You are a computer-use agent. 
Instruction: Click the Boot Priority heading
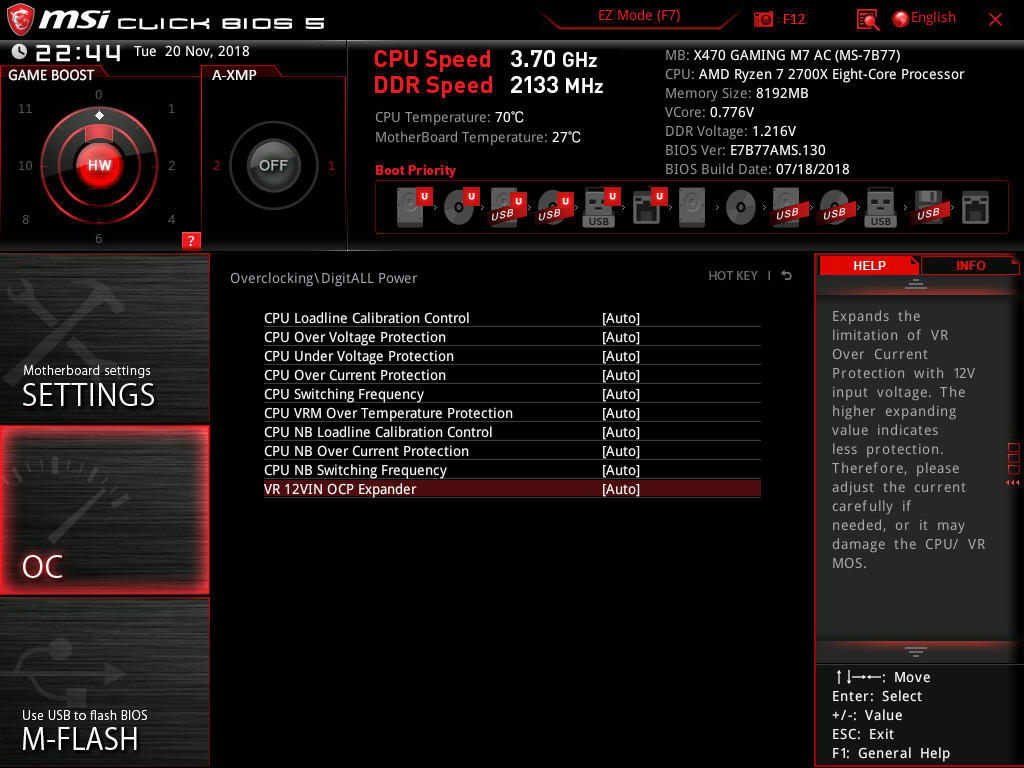pos(415,170)
